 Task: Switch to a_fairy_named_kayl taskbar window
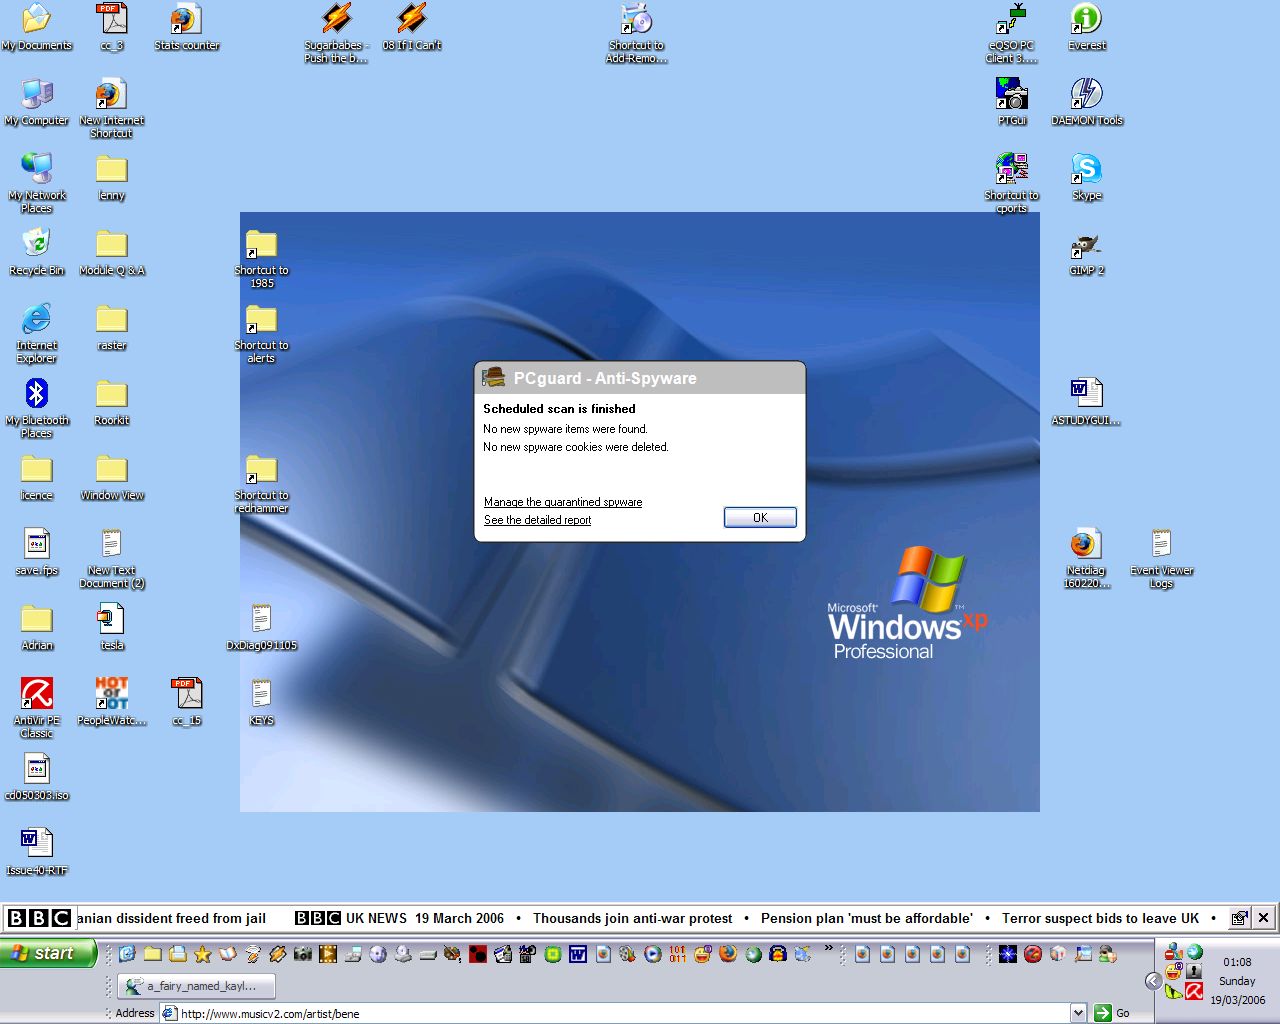[x=196, y=986]
